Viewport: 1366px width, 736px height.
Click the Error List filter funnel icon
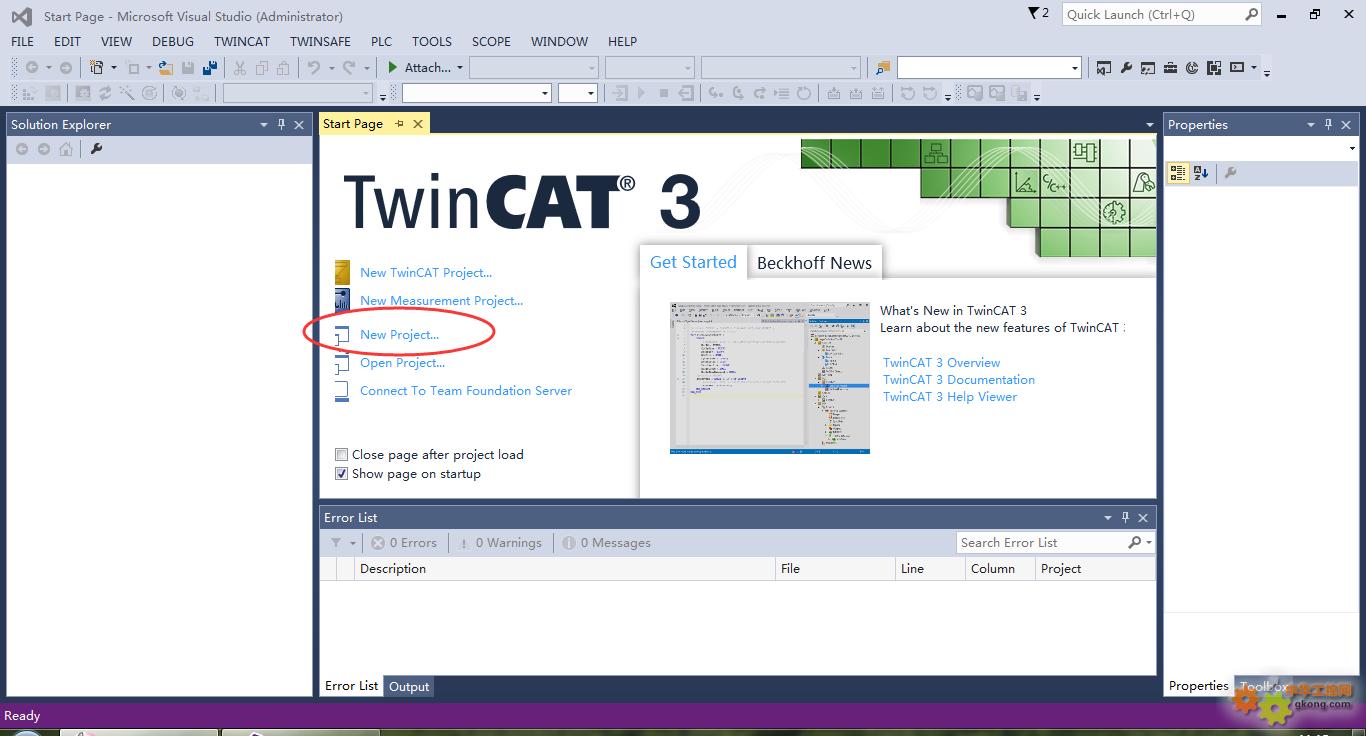click(x=336, y=543)
